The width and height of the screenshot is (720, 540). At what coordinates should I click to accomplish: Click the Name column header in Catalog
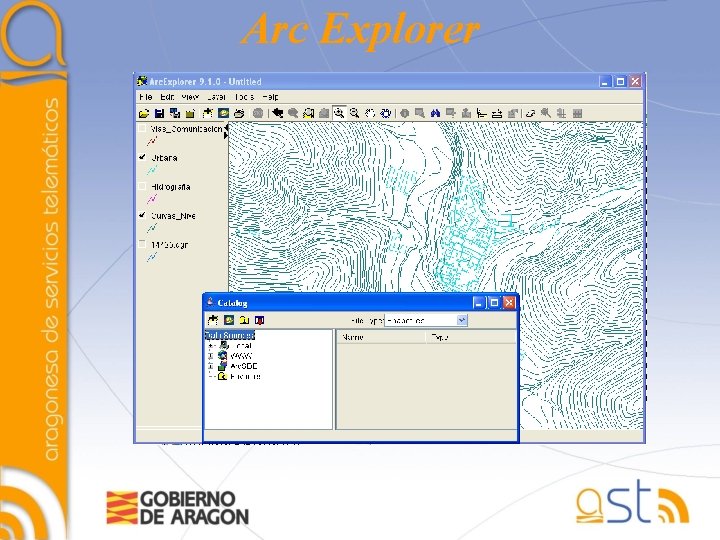[381, 337]
